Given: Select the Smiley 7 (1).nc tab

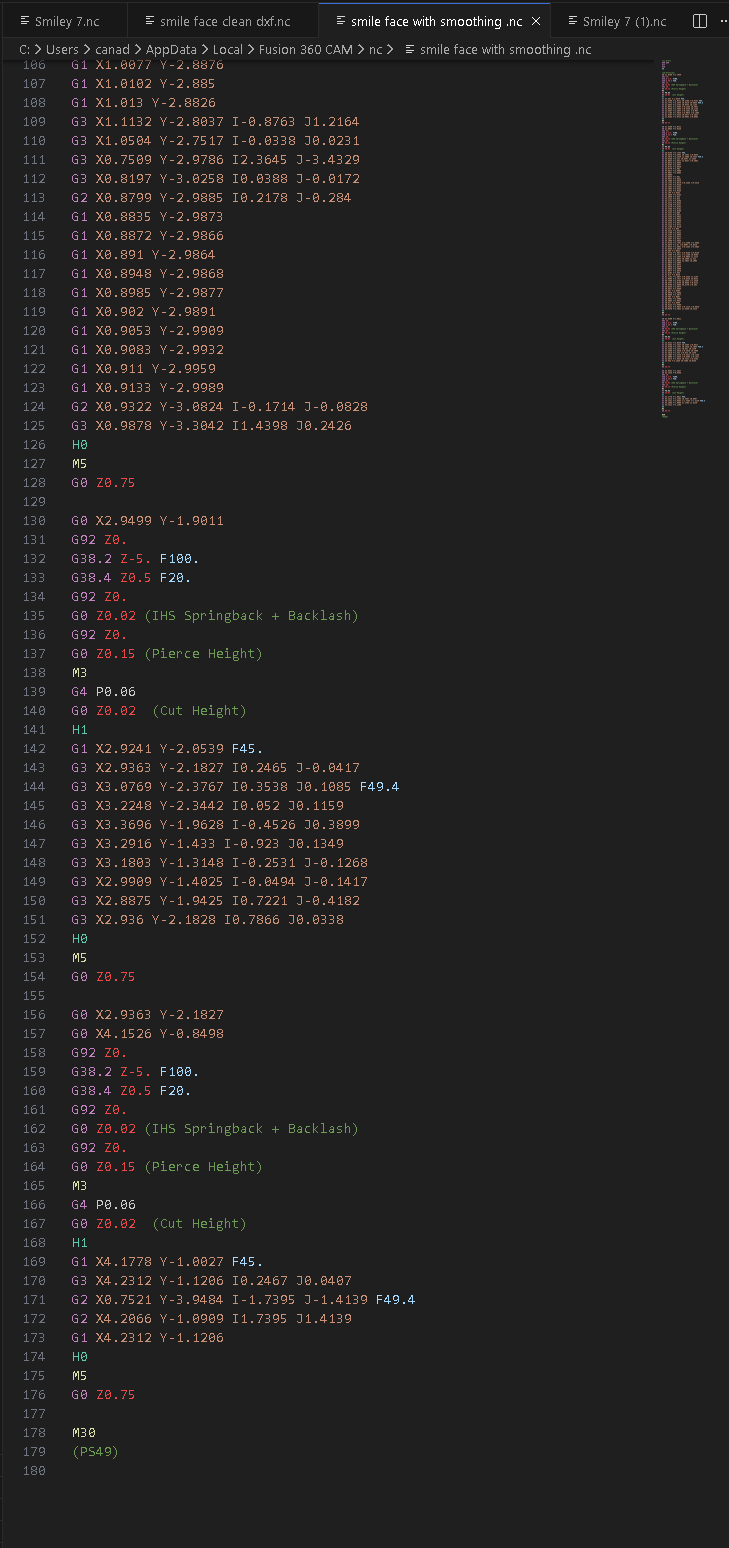Looking at the screenshot, I should [616, 21].
